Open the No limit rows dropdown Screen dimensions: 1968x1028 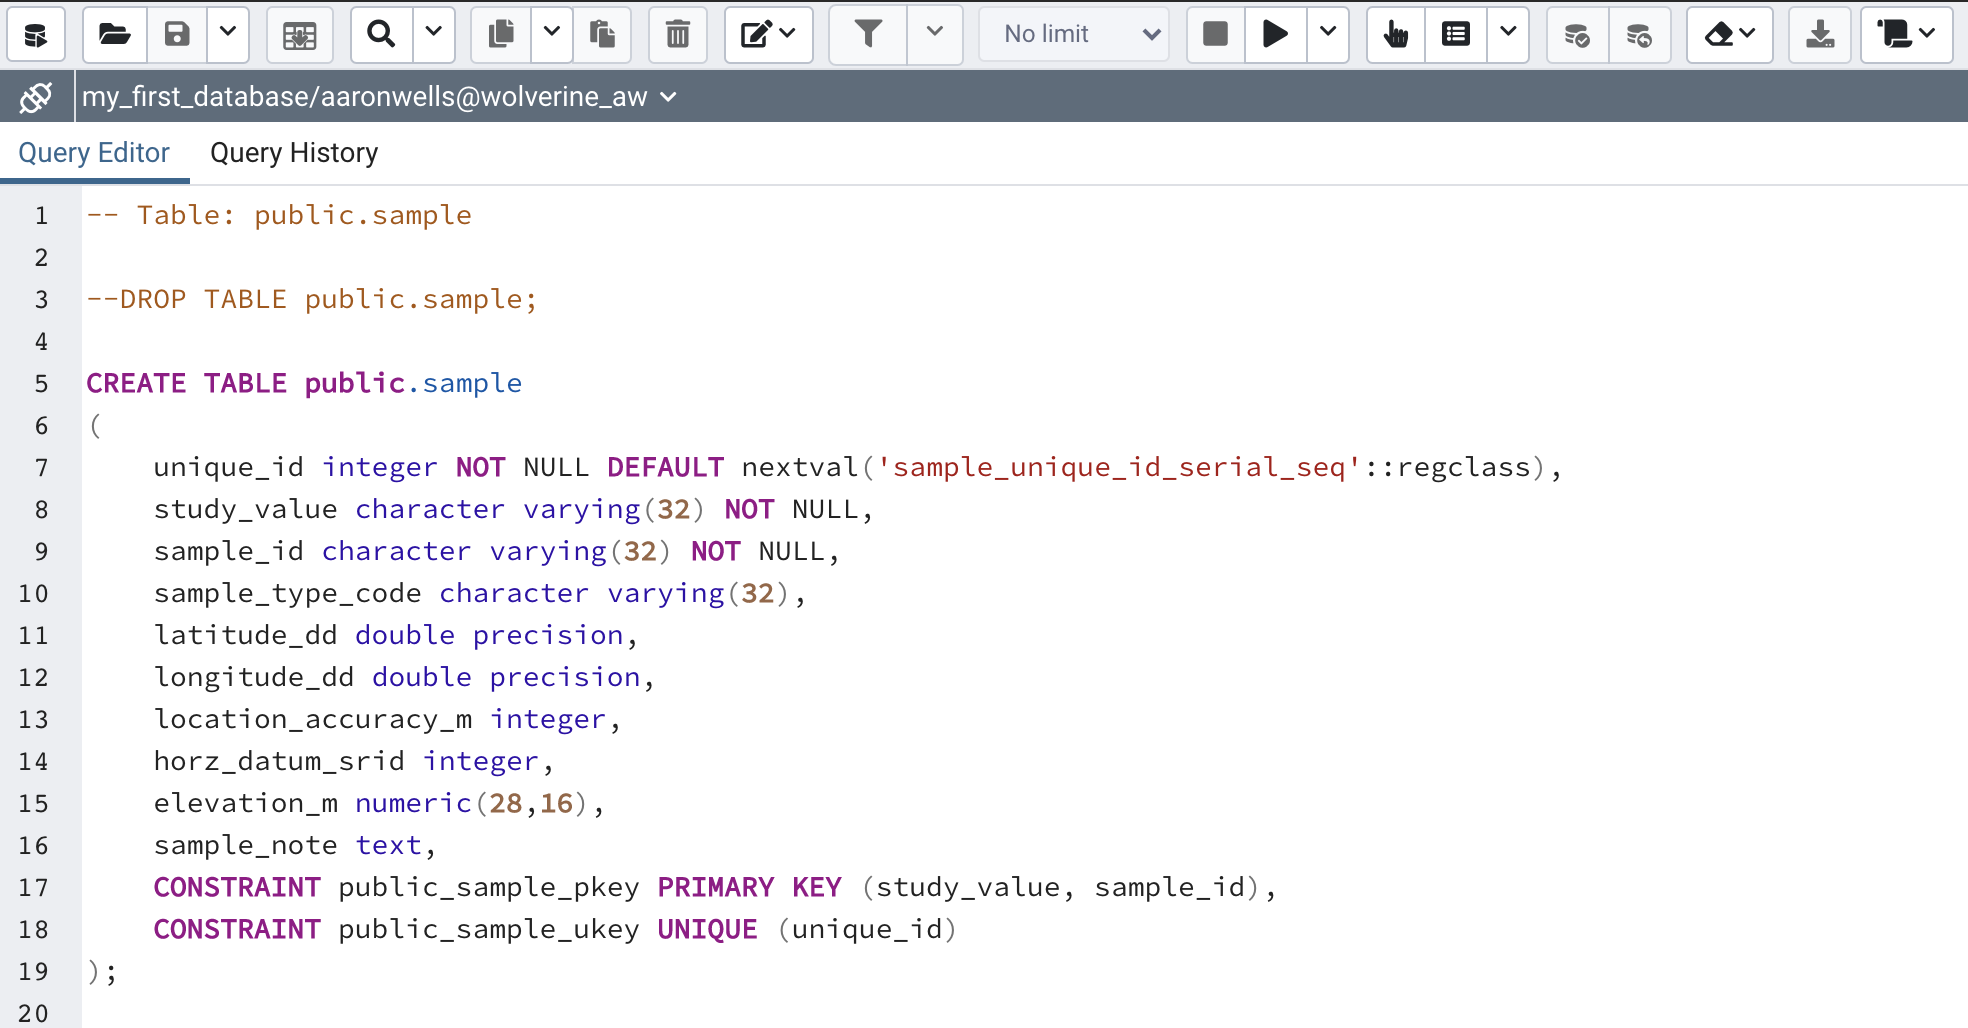pyautogui.click(x=1074, y=35)
